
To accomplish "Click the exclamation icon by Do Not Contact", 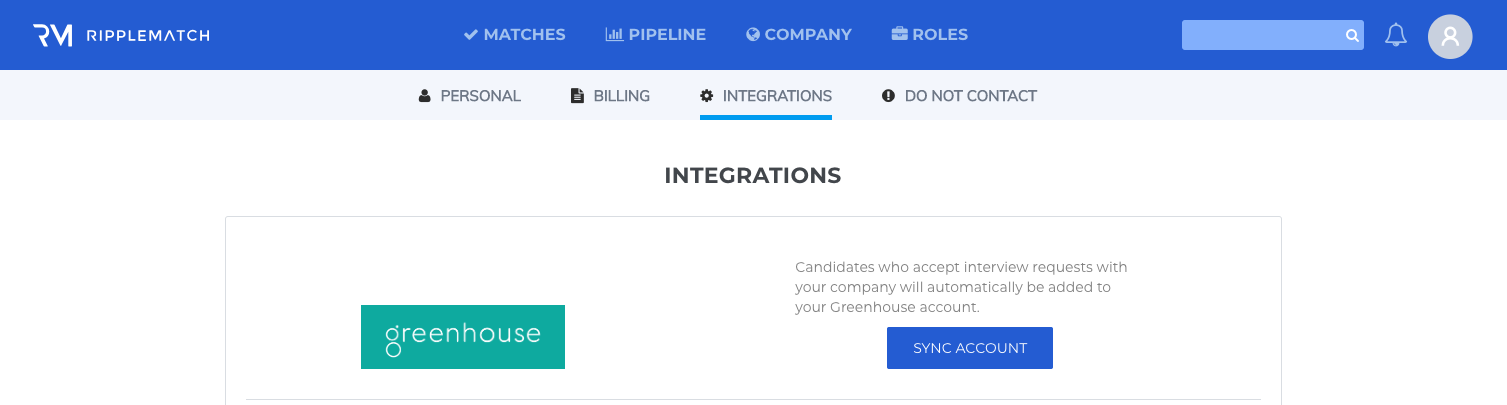I will click(888, 96).
